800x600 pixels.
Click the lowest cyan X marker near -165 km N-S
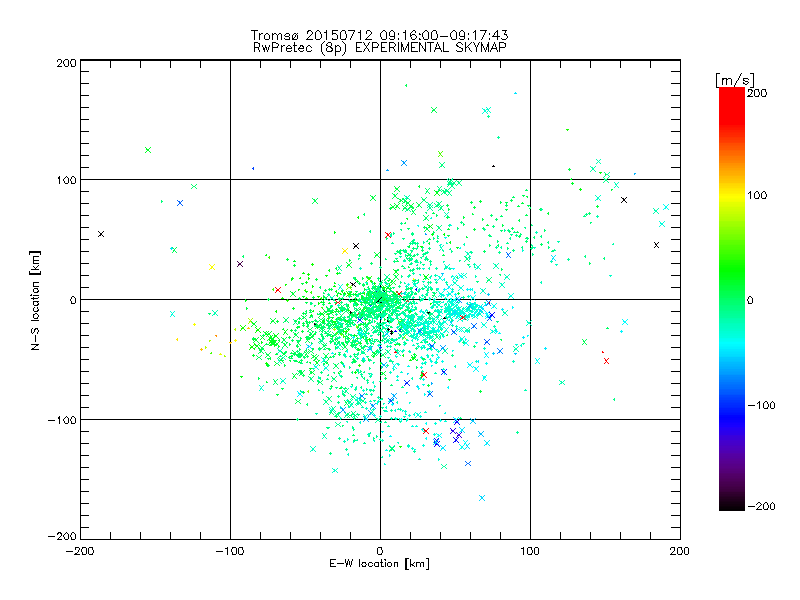coord(482,498)
